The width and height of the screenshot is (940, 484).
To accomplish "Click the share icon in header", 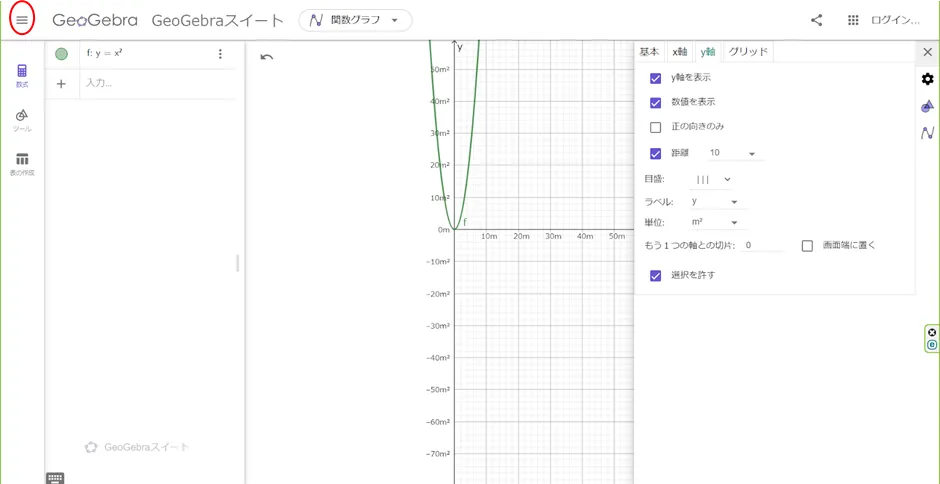I will tap(817, 20).
